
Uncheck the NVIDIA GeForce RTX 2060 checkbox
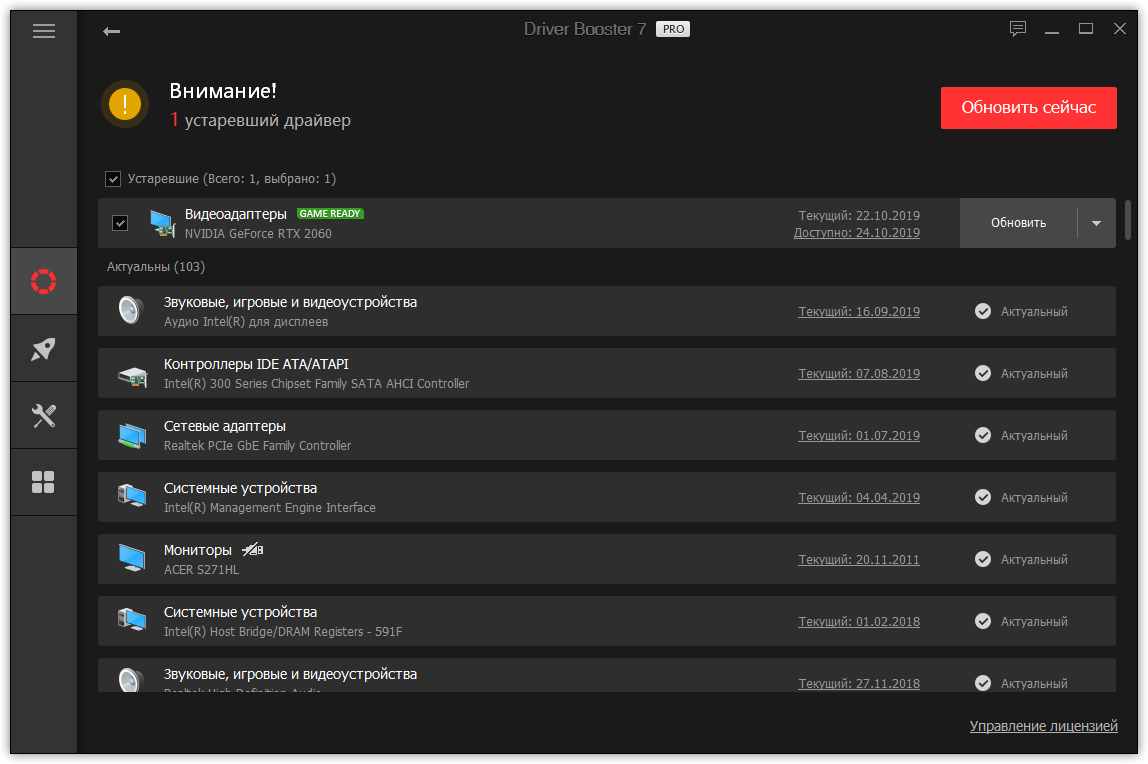(120, 222)
